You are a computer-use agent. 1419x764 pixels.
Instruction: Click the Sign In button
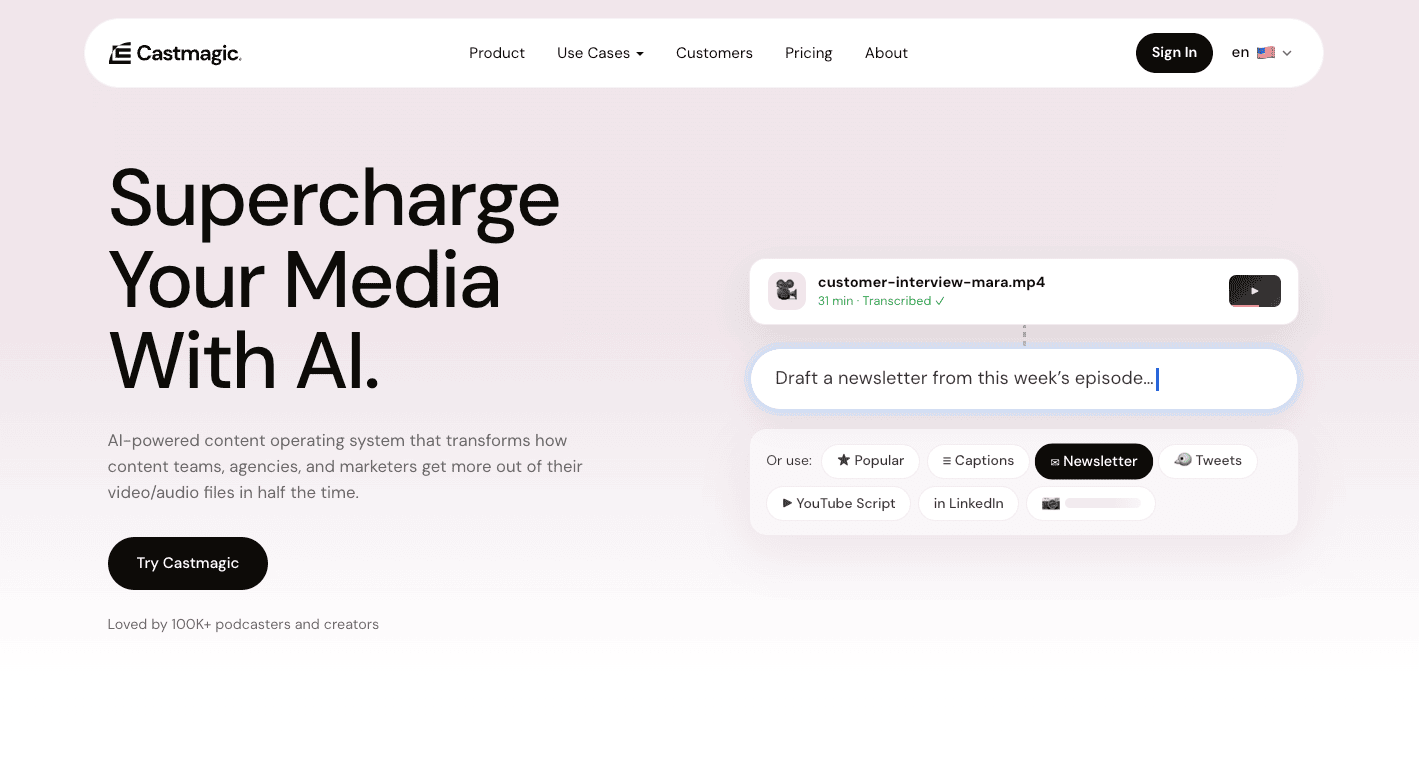tap(1174, 53)
